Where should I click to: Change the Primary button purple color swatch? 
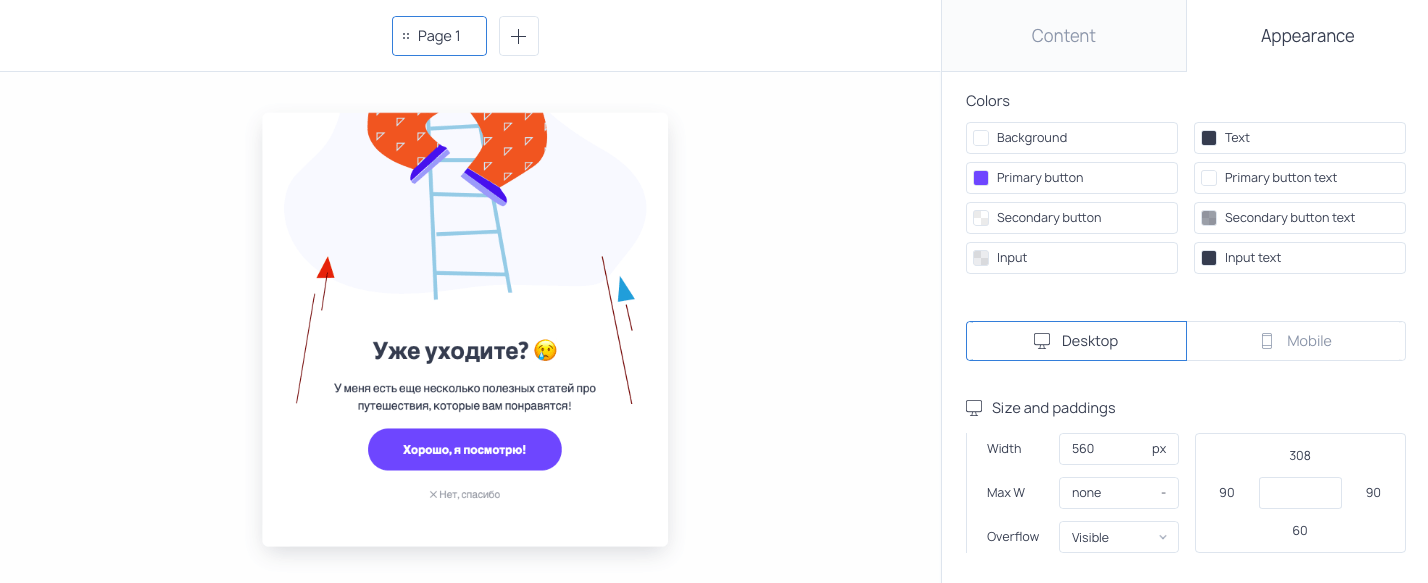[x=981, y=178]
